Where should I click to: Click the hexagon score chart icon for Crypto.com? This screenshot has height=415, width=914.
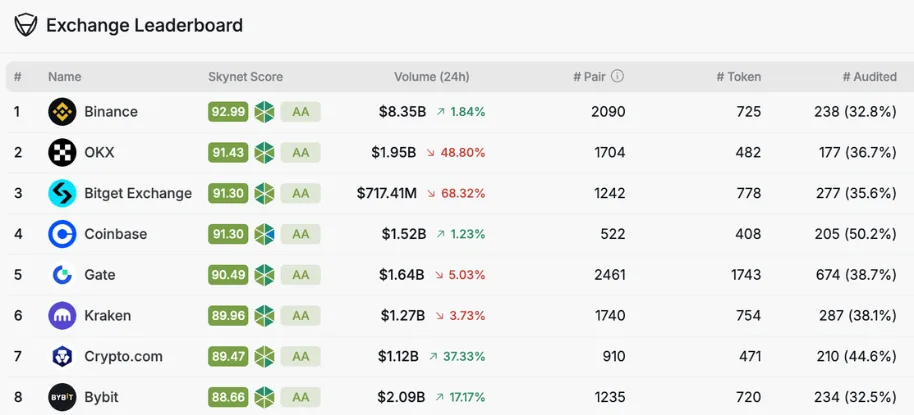pos(264,357)
